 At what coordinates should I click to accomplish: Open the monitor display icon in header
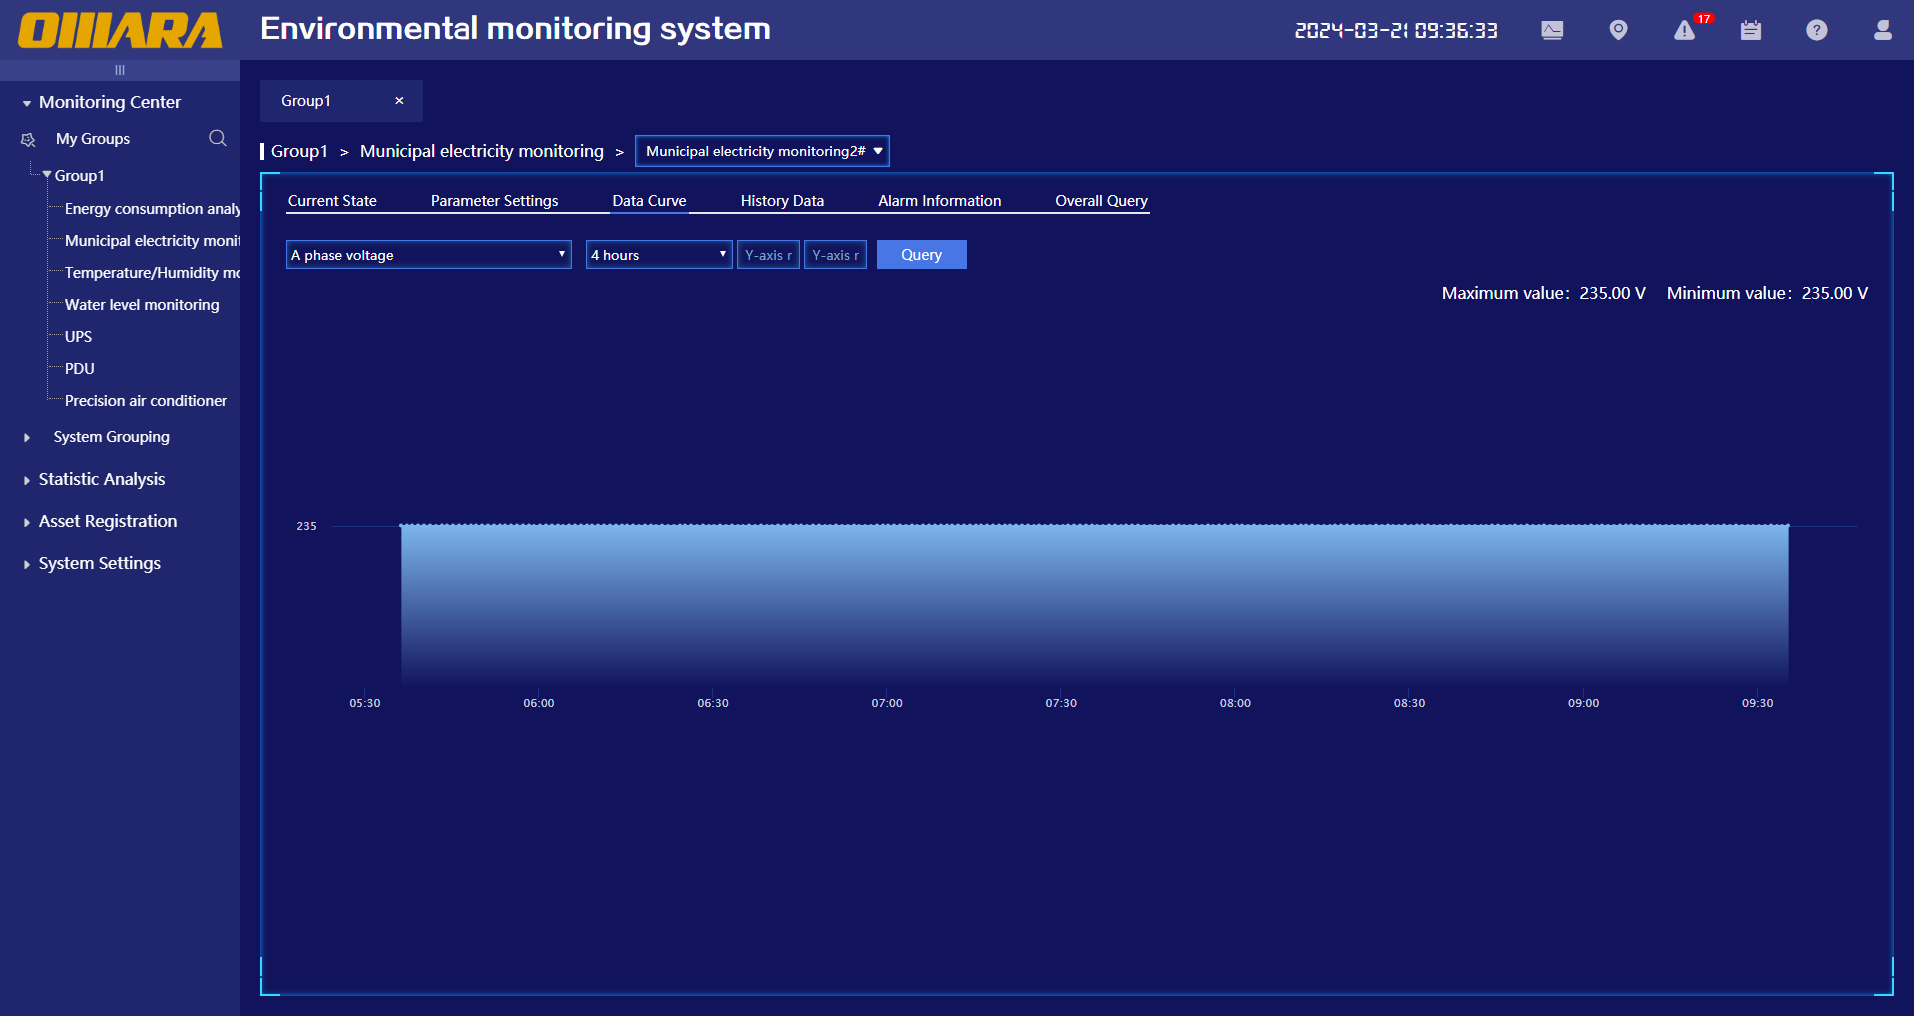point(1552,30)
